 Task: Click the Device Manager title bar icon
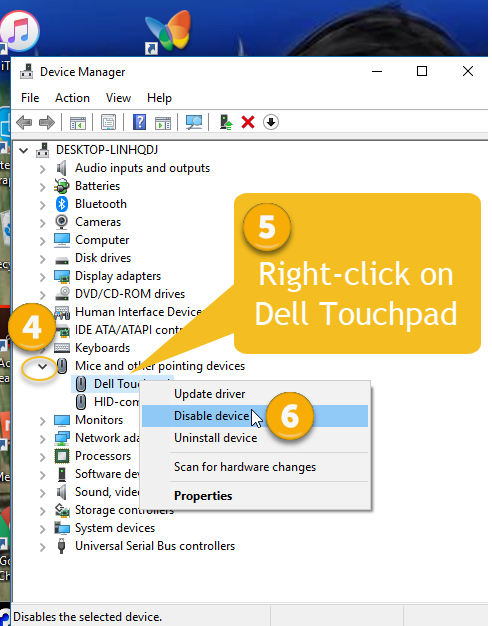click(x=27, y=72)
